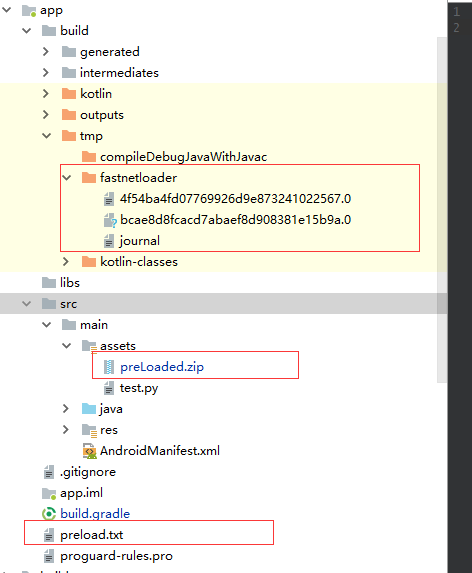Click the blue java folder icon
Screen dimensions: 472x573
[89, 409]
